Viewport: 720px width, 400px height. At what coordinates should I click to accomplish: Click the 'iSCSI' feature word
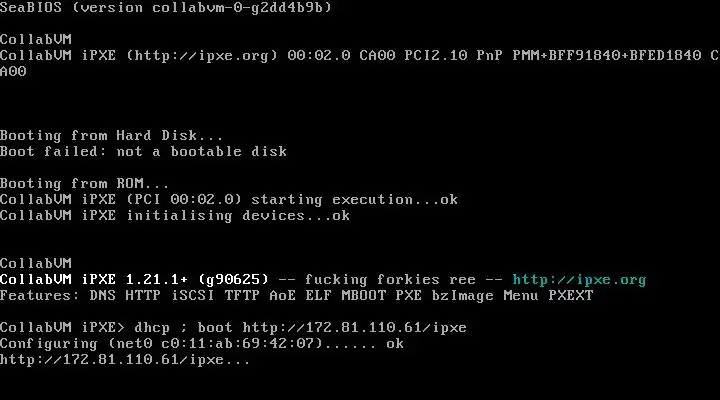192,296
